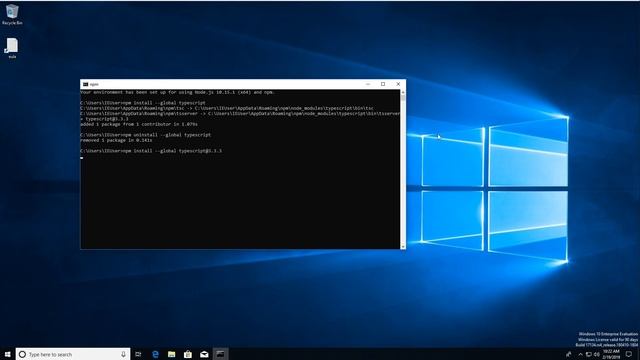Click the 'removed 1 package' output line

(116, 140)
